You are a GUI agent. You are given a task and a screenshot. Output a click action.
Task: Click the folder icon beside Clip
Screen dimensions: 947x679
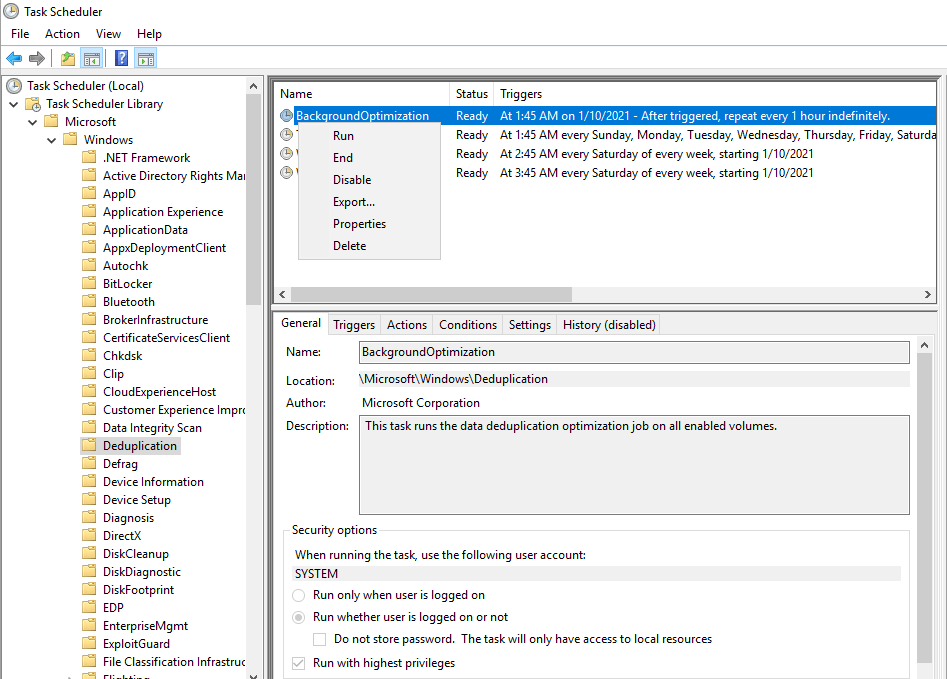(x=89, y=373)
